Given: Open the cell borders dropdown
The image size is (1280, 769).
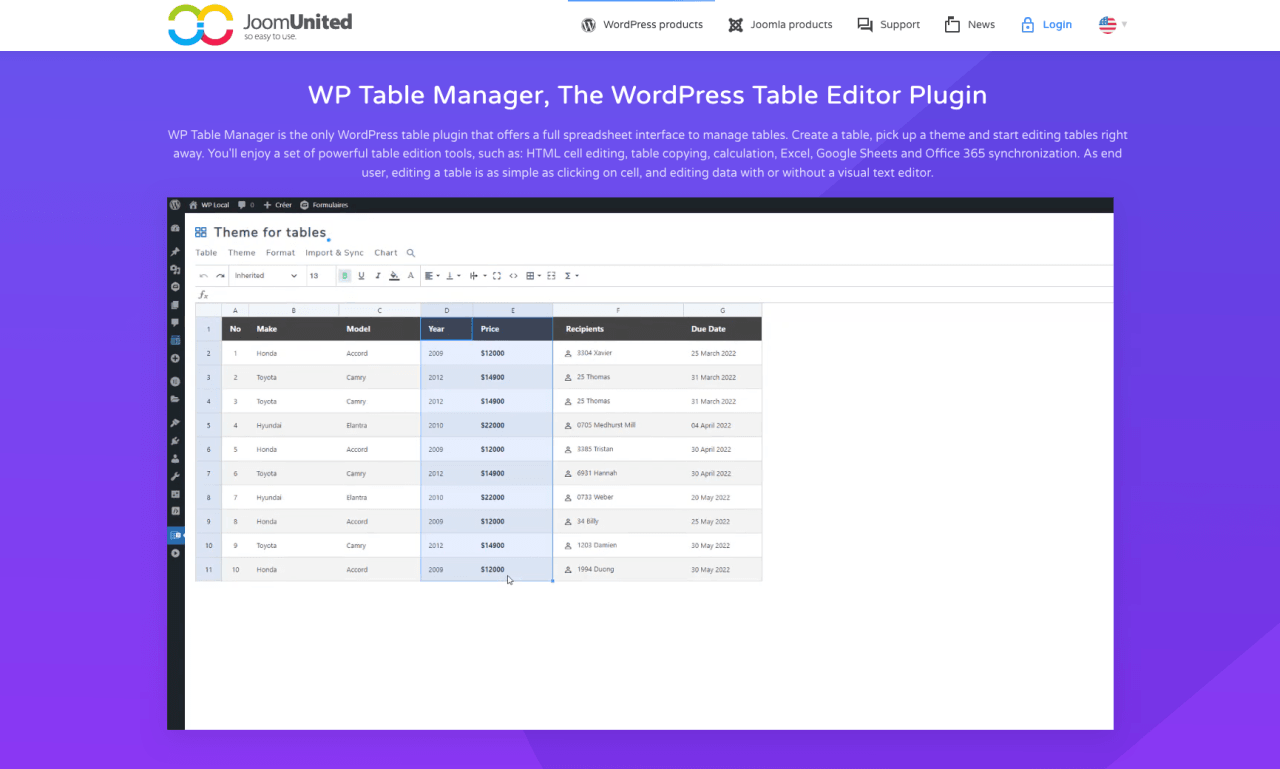Looking at the screenshot, I should tap(533, 276).
